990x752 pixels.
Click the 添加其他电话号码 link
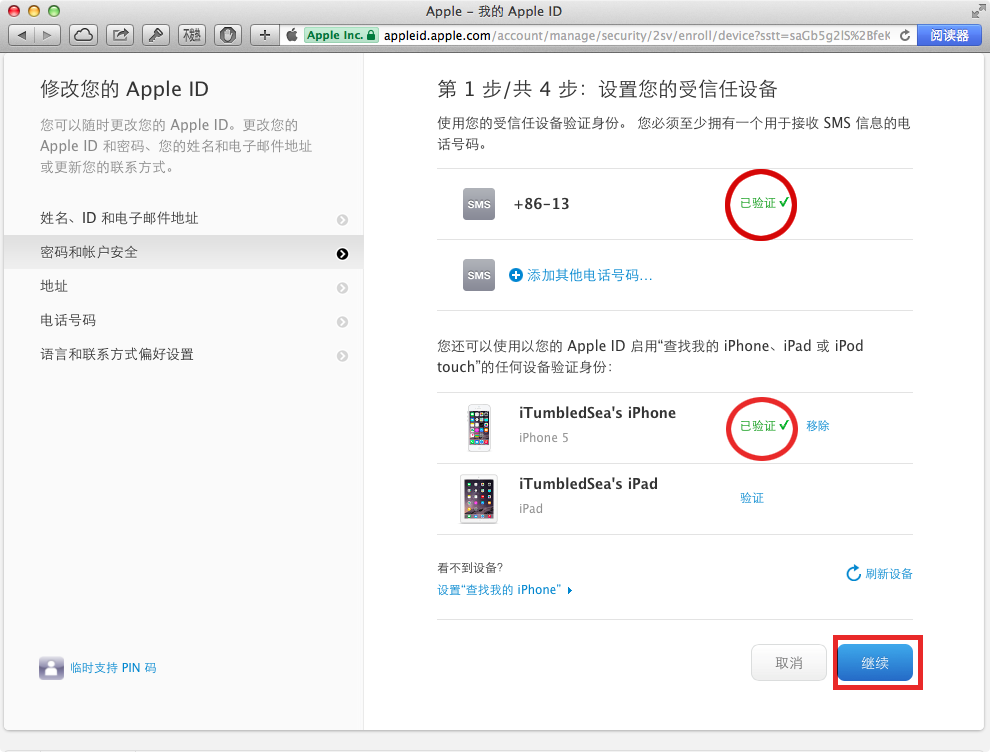pyautogui.click(x=590, y=275)
